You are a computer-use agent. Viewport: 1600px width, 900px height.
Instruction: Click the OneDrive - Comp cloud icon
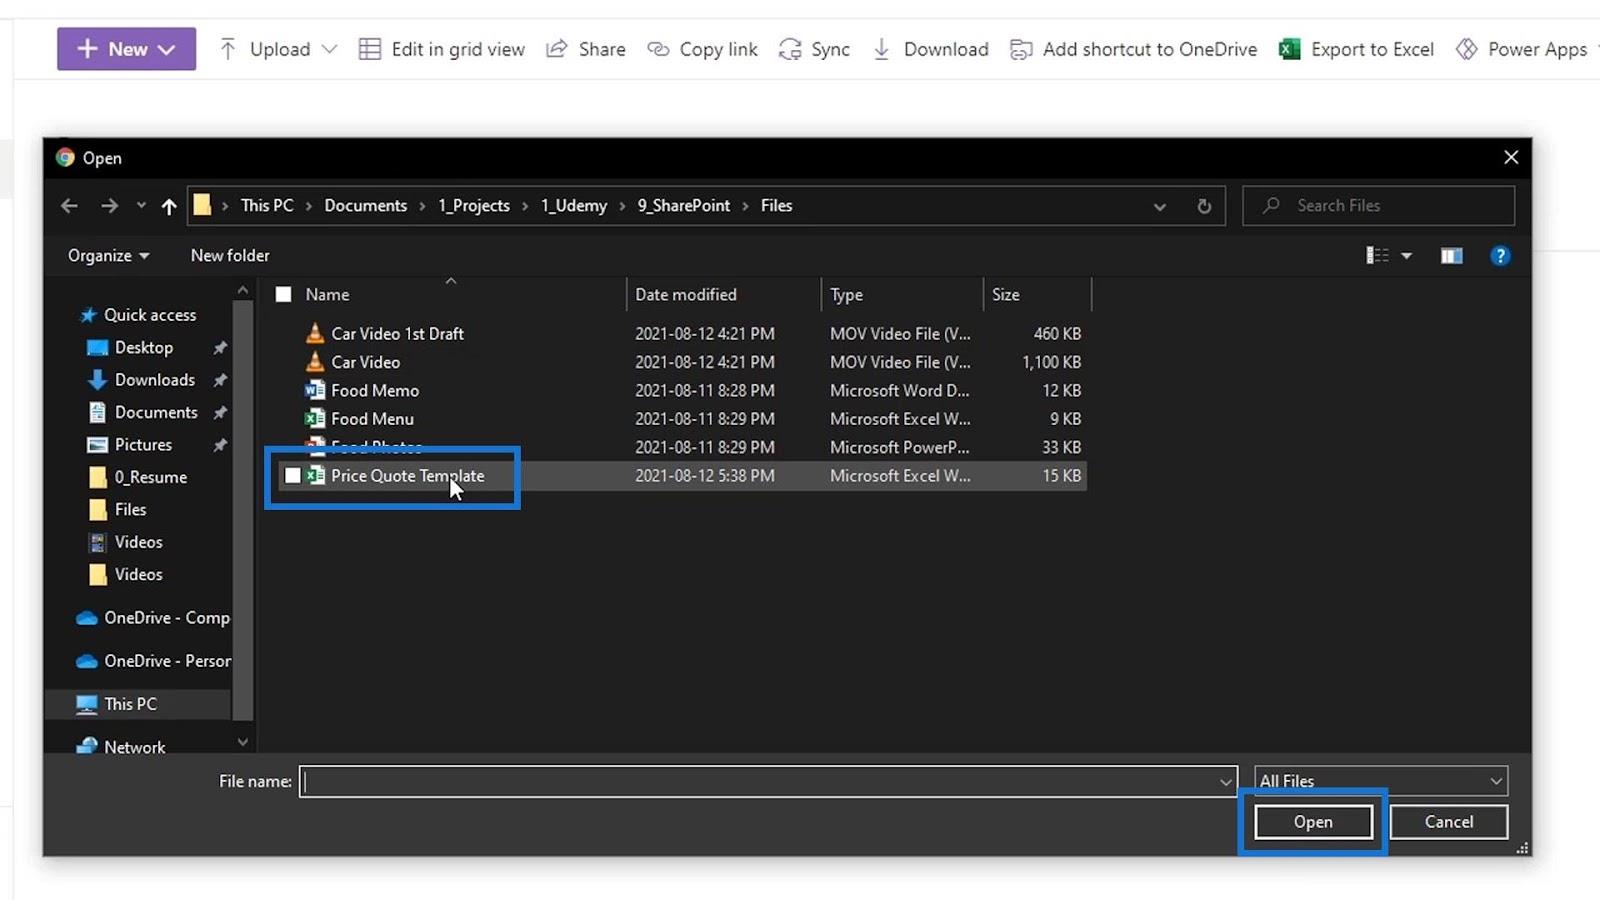[x=87, y=618]
